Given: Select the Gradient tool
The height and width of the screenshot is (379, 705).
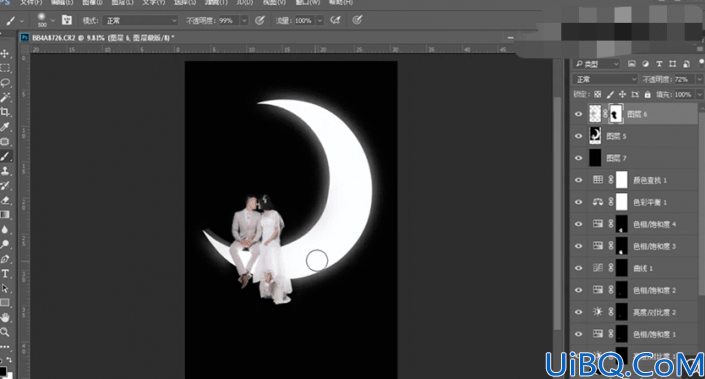Looking at the screenshot, I should click(5, 214).
